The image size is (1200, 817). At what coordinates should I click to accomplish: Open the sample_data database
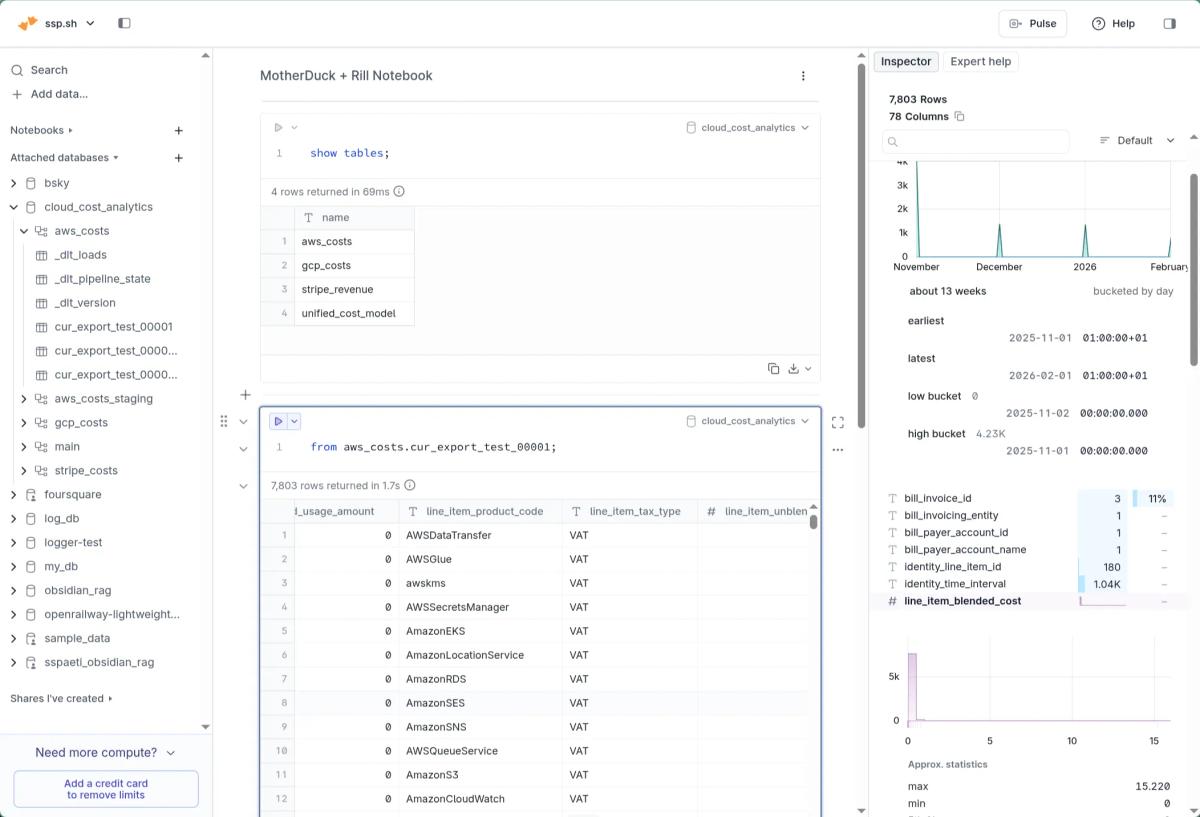pyautogui.click(x=77, y=638)
